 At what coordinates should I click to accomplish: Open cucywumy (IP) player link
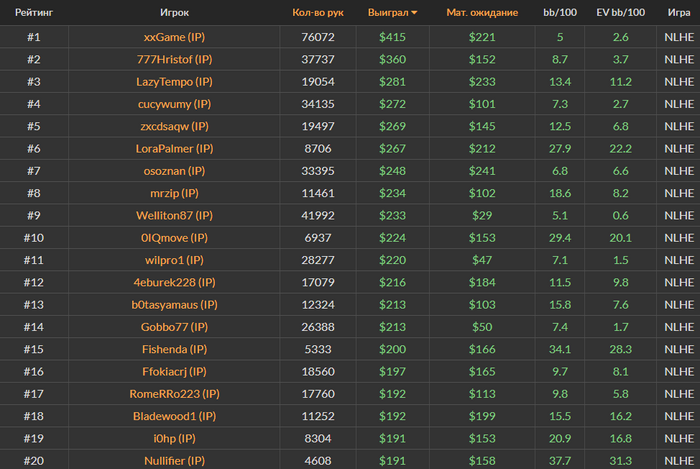[174, 104]
